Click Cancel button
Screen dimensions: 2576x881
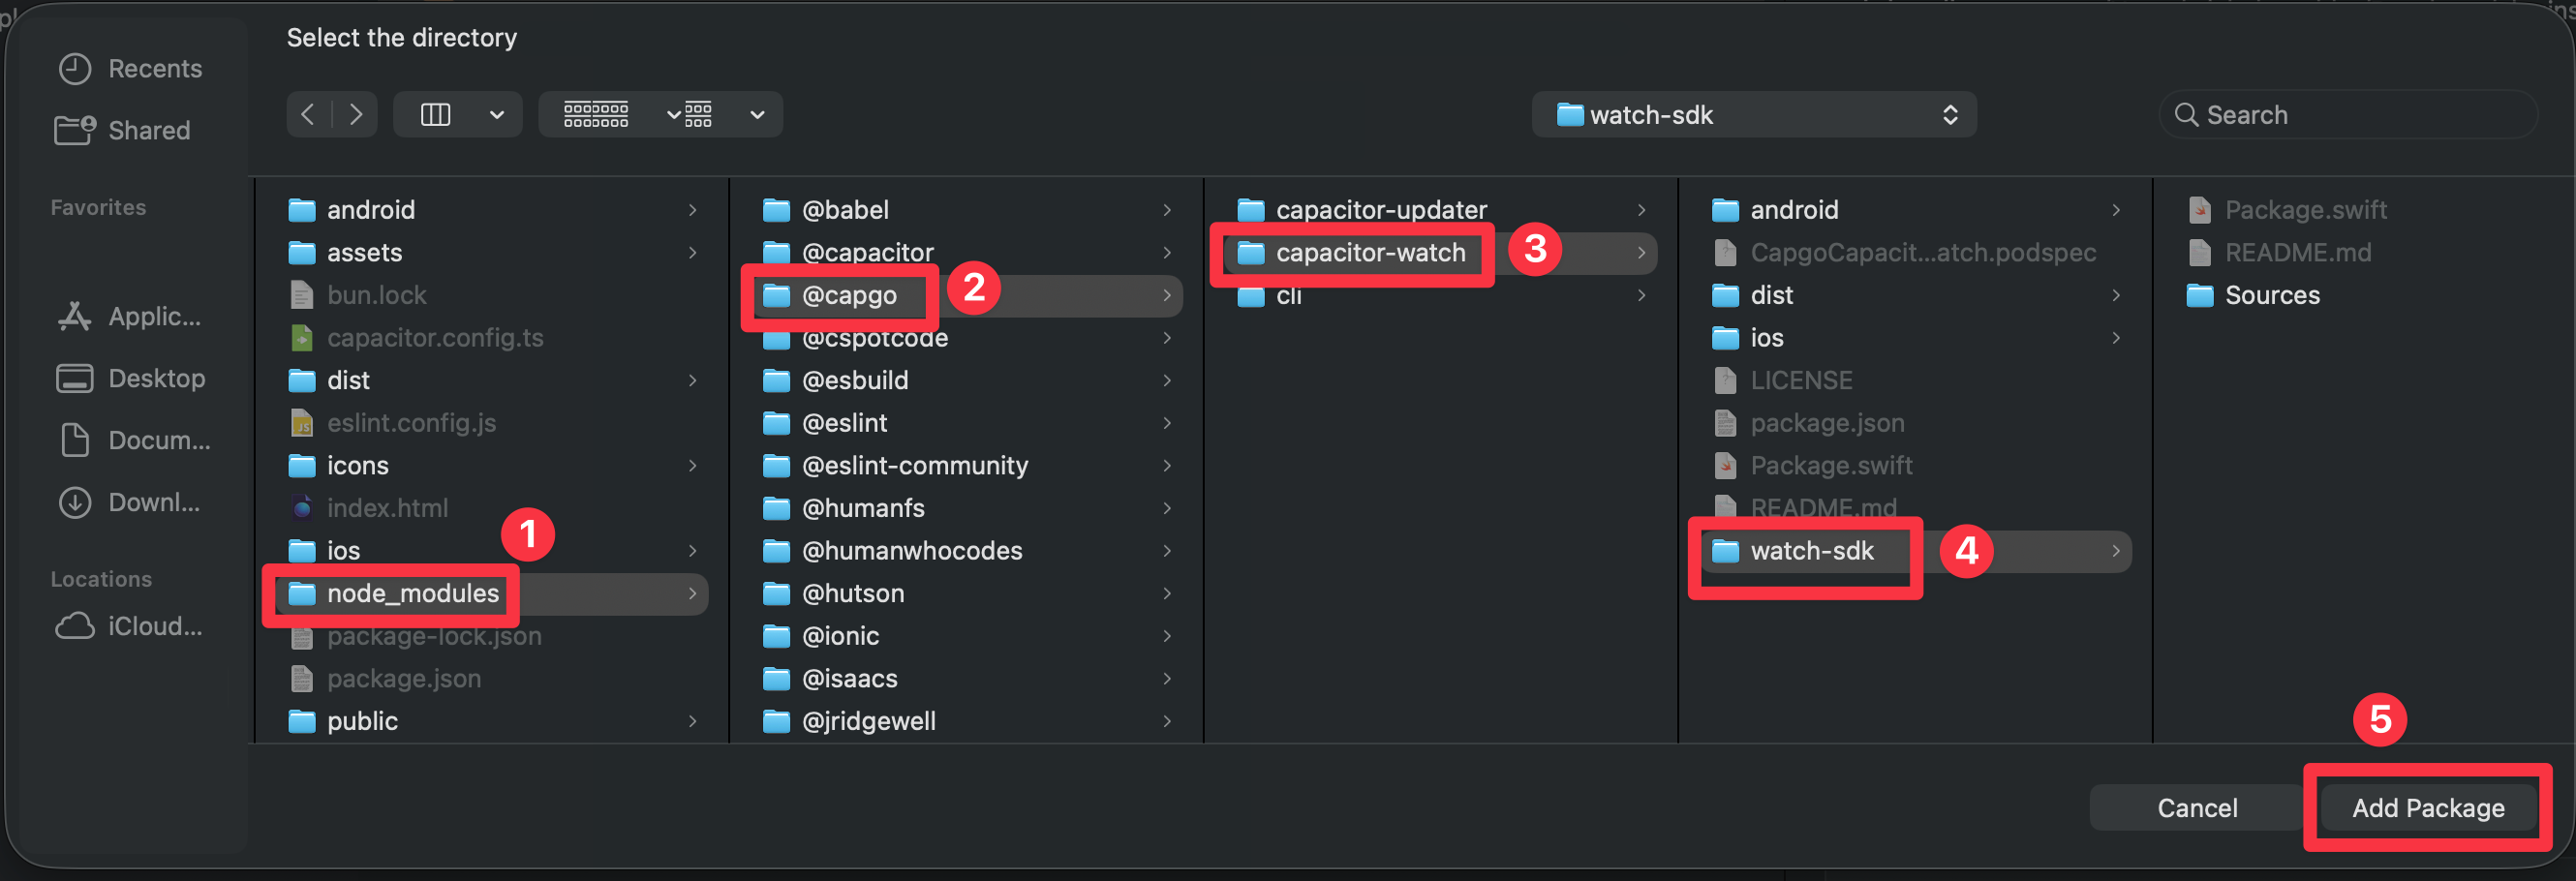(2197, 808)
